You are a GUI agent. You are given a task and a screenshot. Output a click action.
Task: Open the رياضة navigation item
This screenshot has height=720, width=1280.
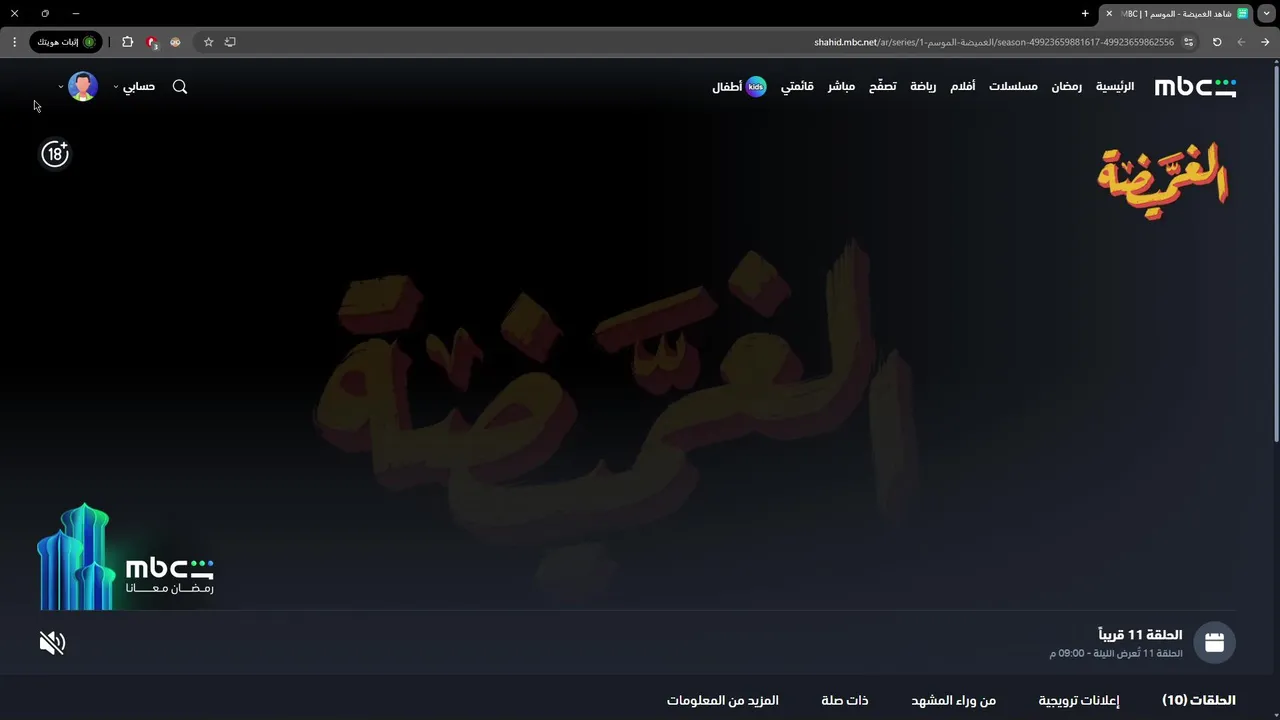coord(923,87)
